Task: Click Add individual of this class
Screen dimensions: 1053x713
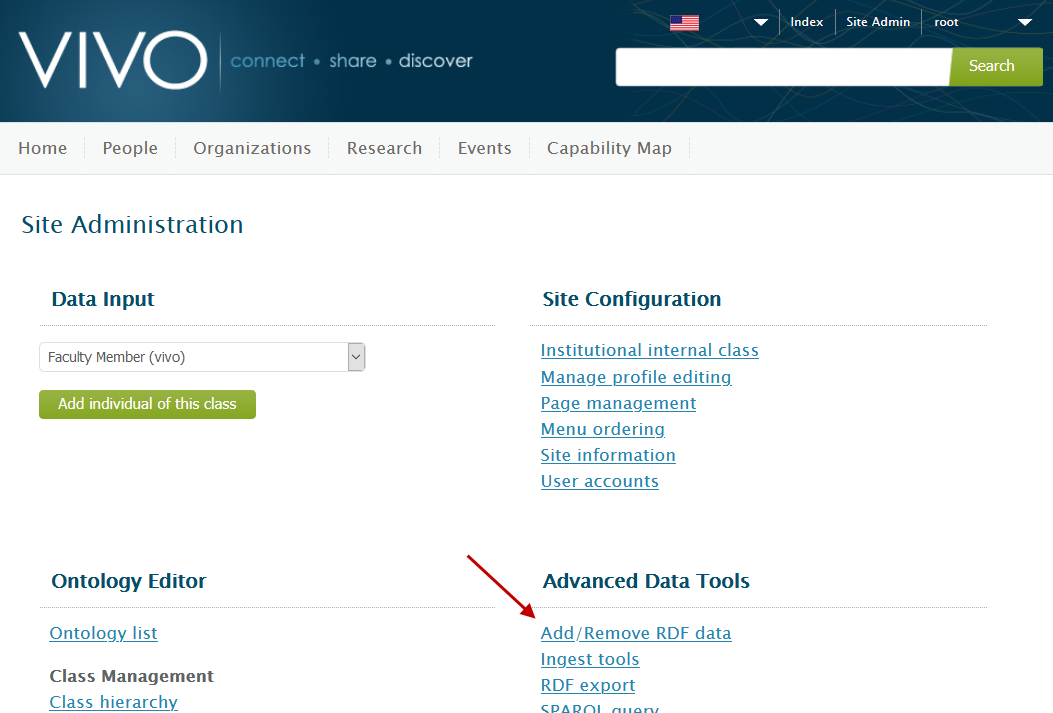Action: coord(147,404)
